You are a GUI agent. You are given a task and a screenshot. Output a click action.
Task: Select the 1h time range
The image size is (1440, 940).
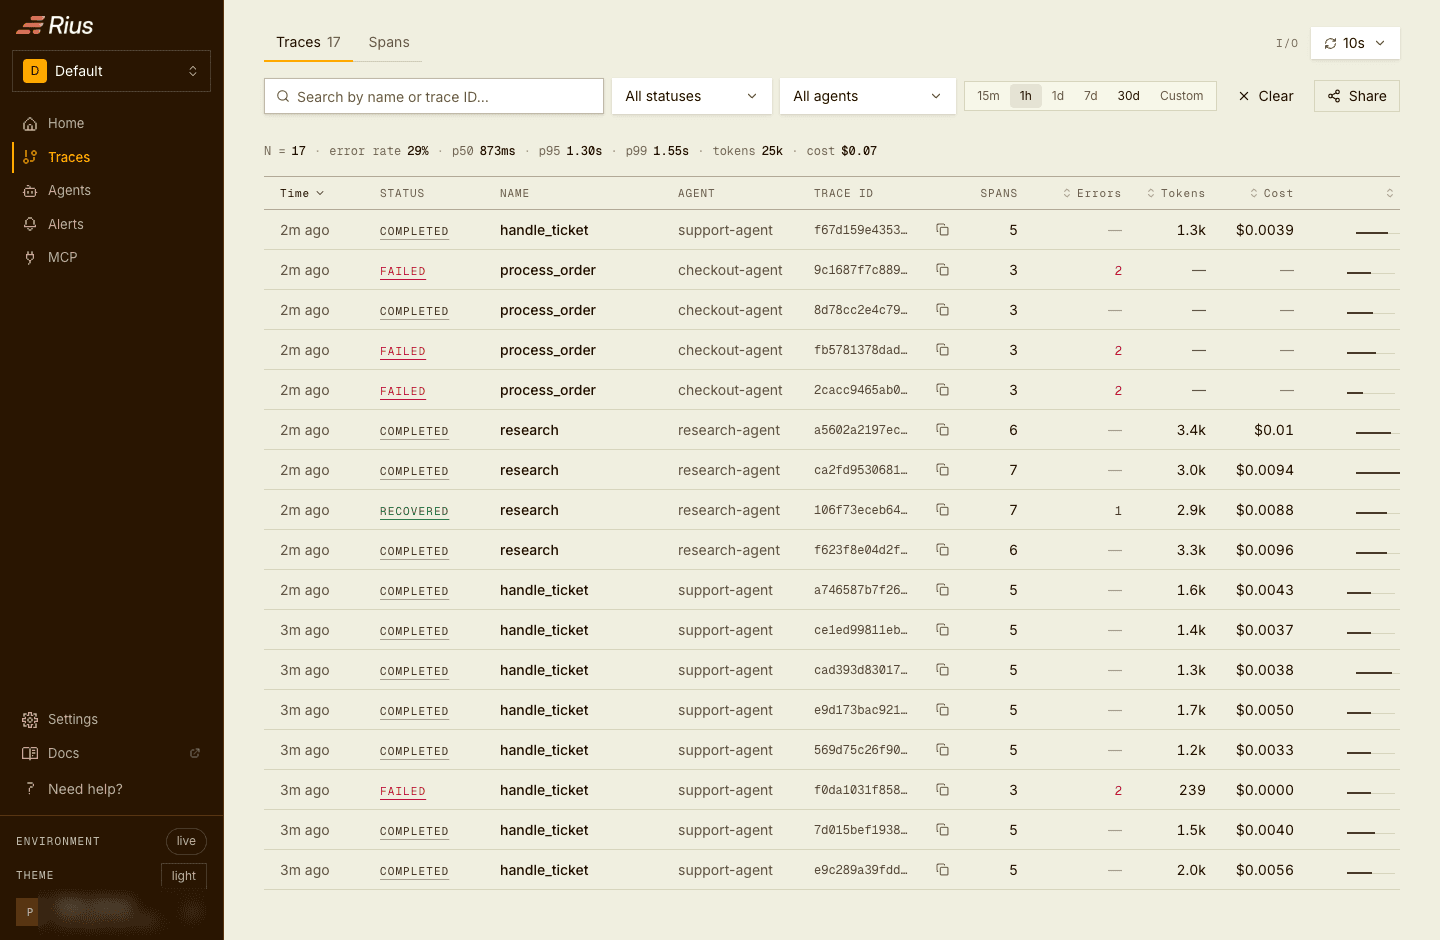(1026, 96)
